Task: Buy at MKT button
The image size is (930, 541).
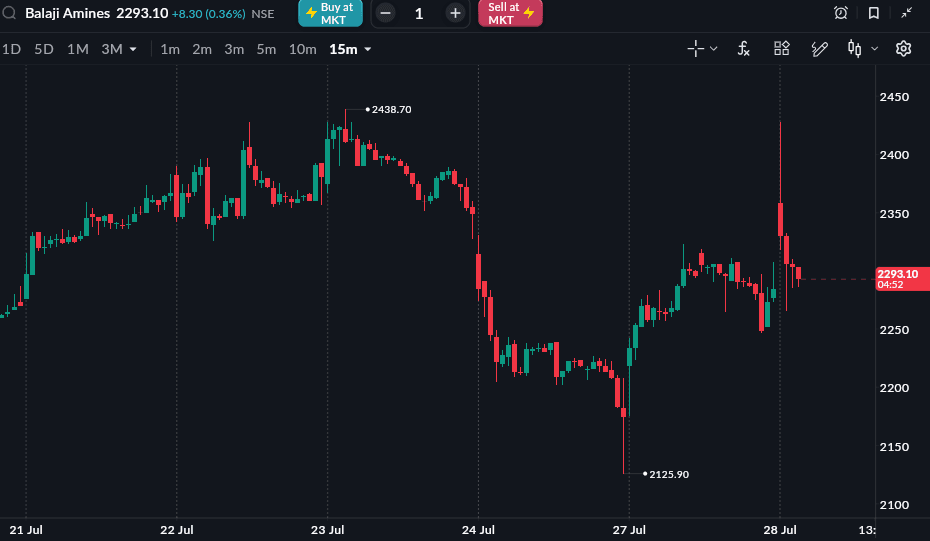Action: (330, 13)
